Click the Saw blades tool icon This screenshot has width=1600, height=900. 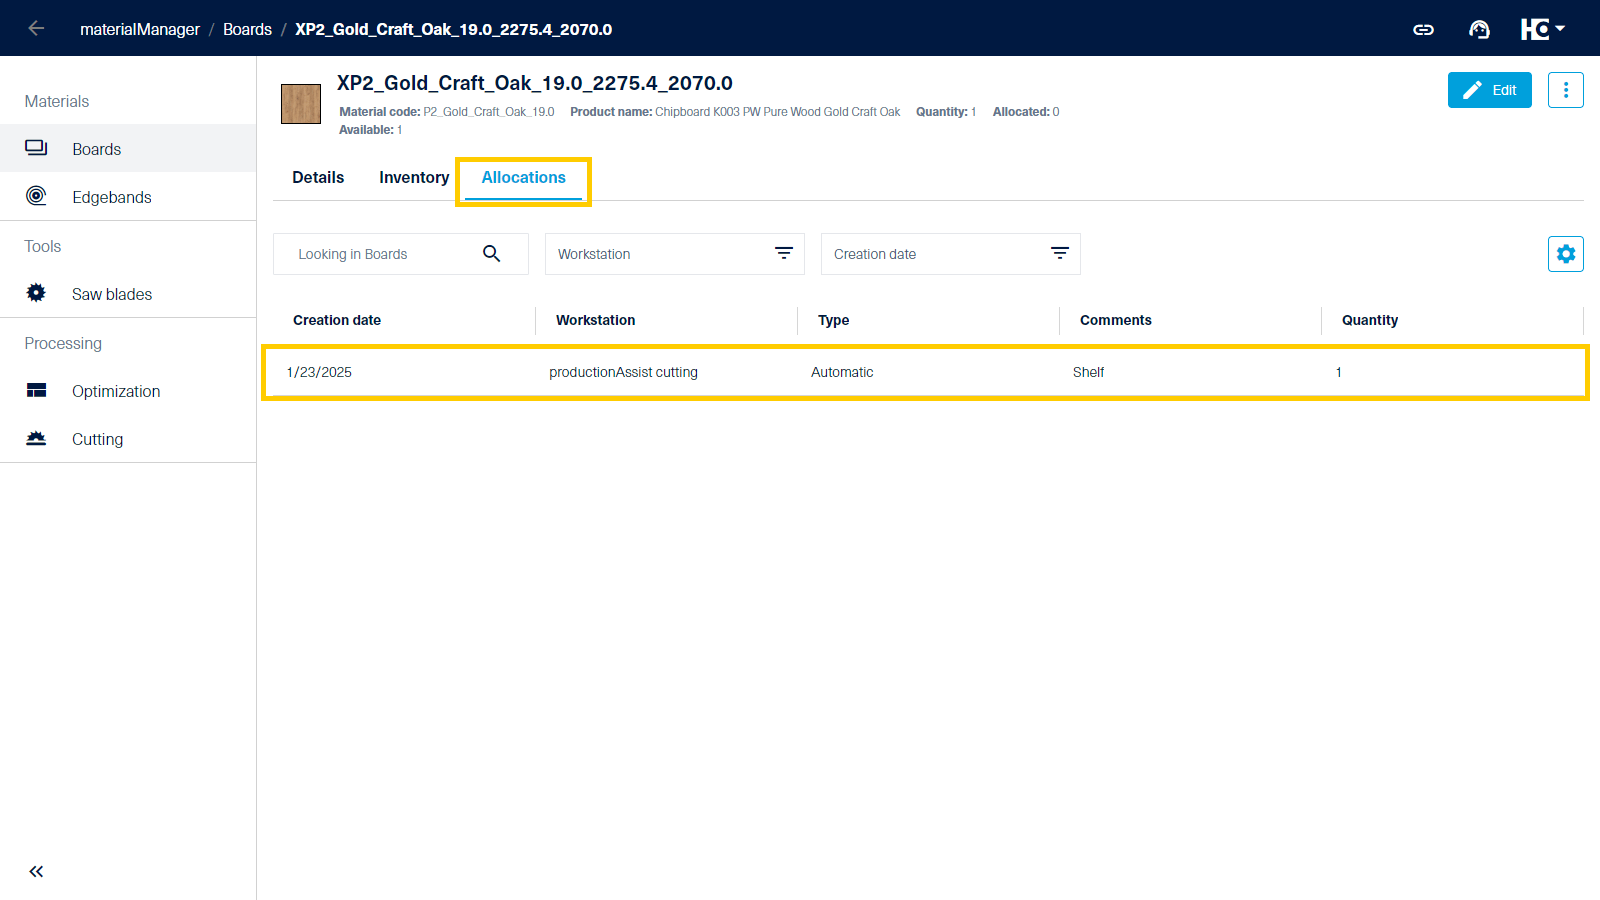point(35,292)
